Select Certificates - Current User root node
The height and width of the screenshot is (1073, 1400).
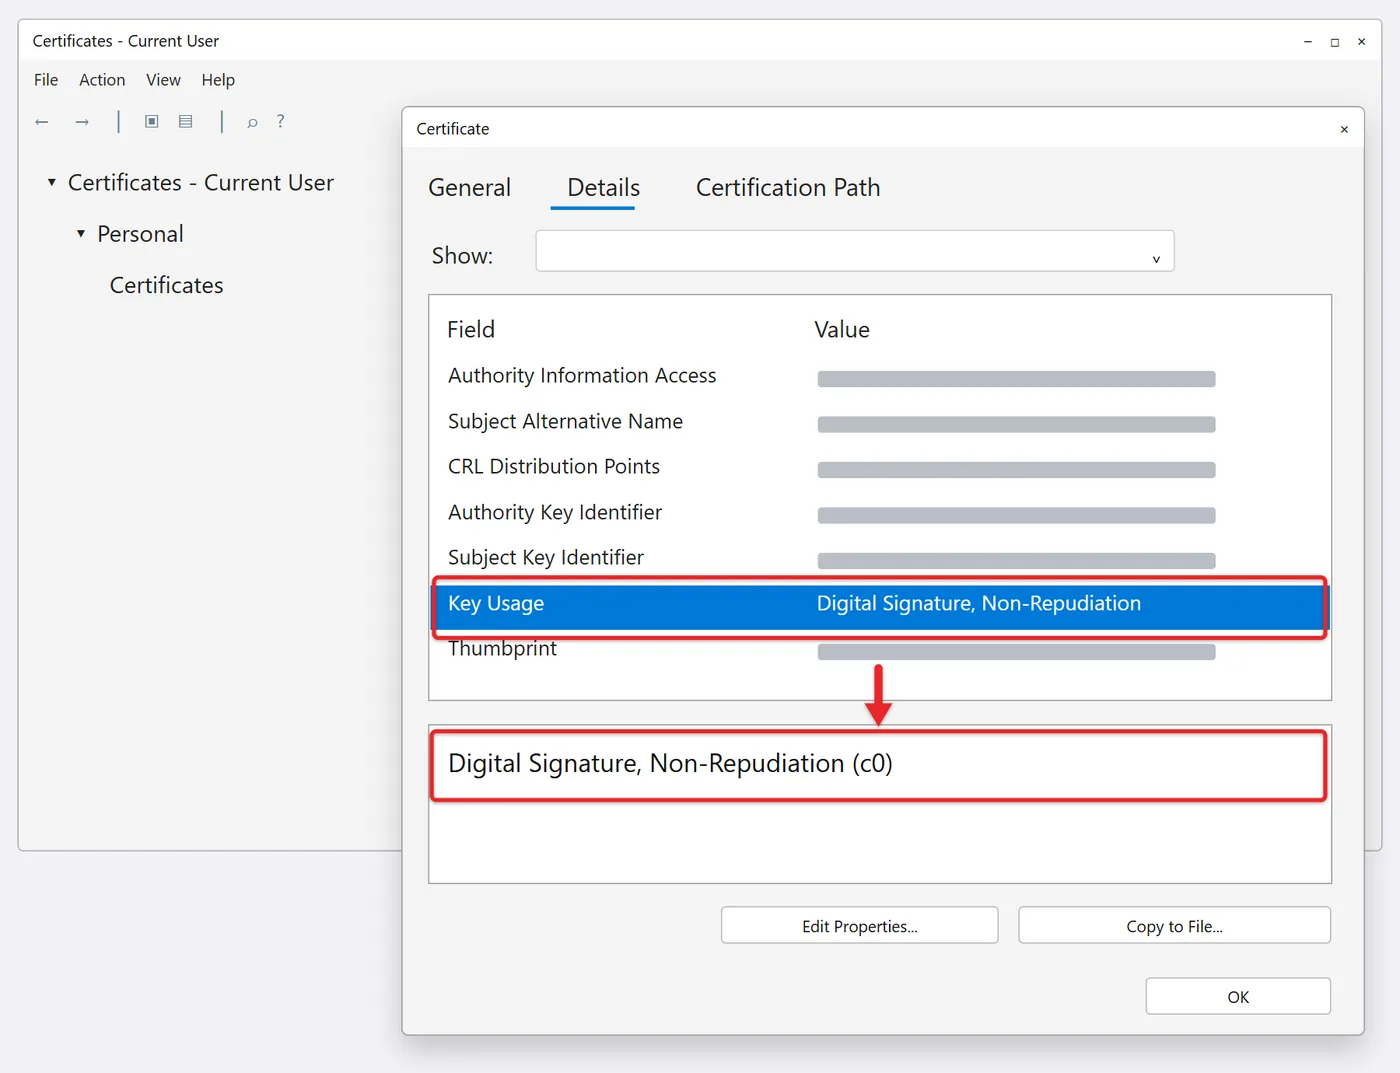pos(201,183)
